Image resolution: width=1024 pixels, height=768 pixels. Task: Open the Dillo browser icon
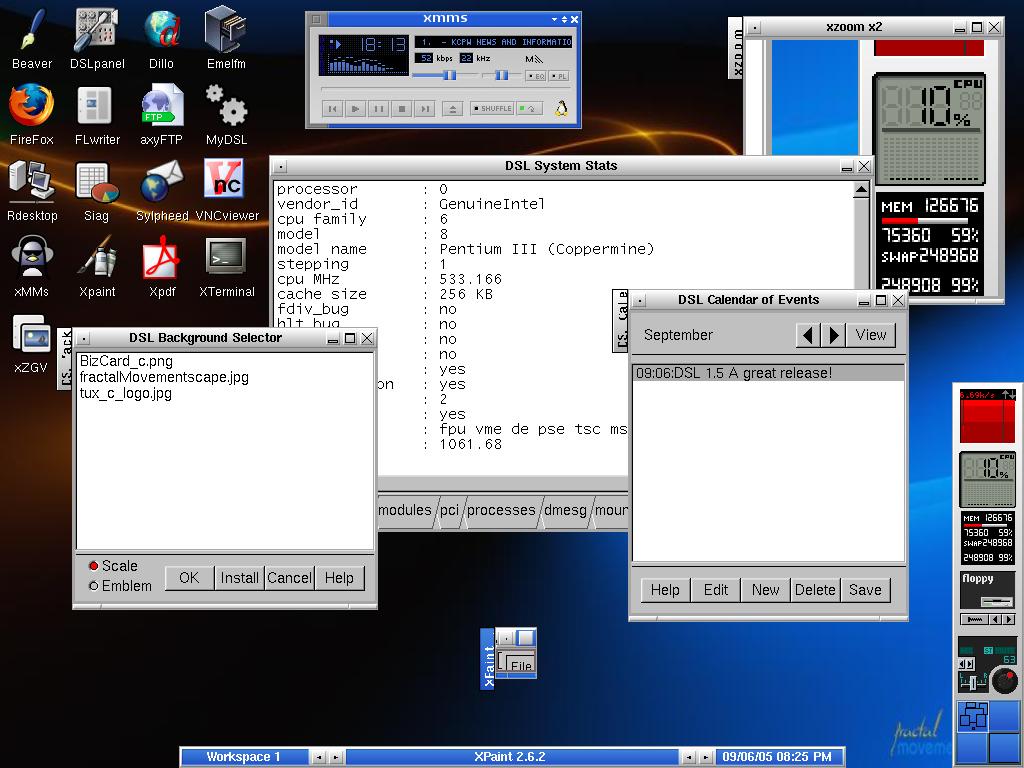[161, 38]
